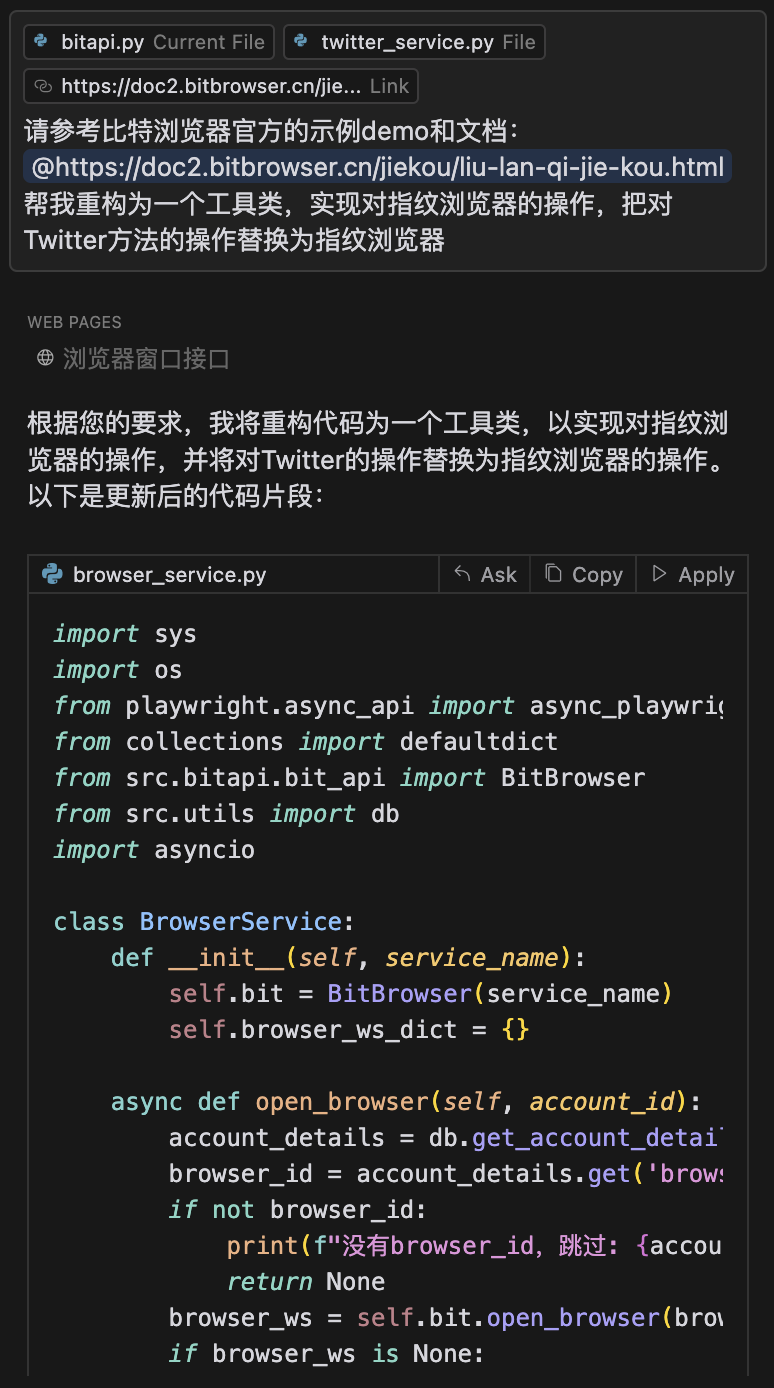Click the Python icon on twitter_service.py chip
The image size is (774, 1388).
pyautogui.click(x=301, y=42)
